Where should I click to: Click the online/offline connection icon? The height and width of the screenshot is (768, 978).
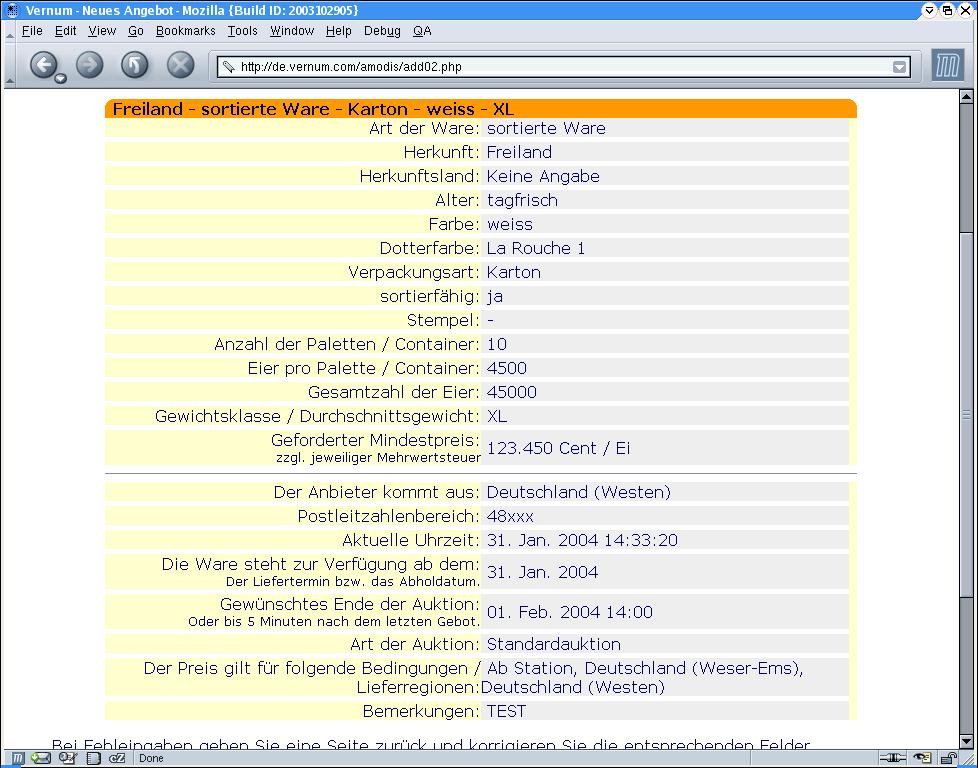coord(893,759)
